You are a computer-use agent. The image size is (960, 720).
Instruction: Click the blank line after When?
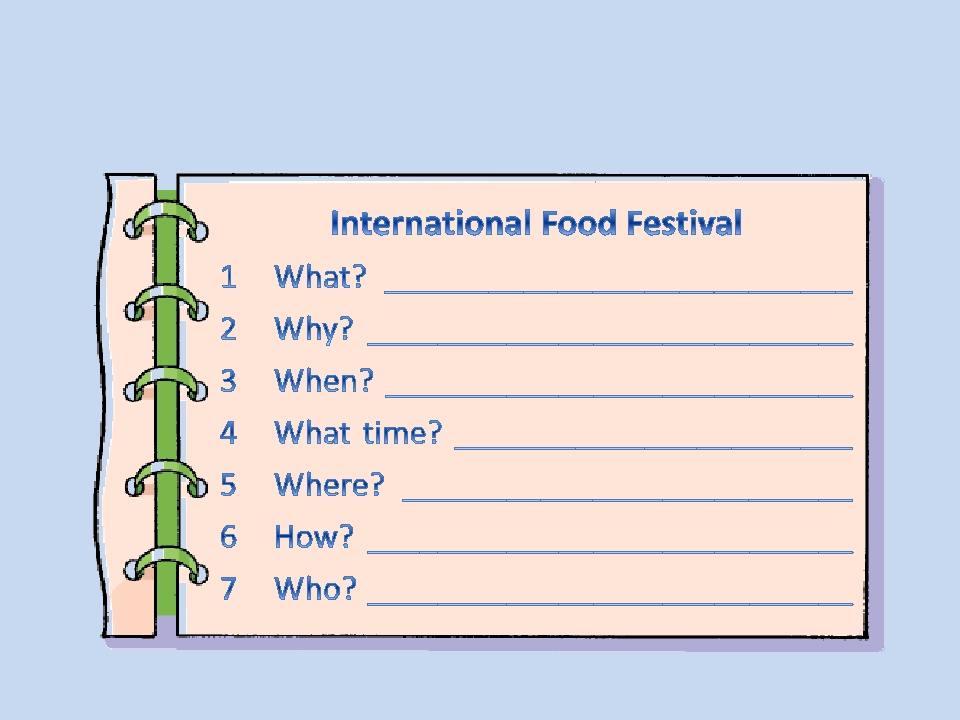point(619,396)
